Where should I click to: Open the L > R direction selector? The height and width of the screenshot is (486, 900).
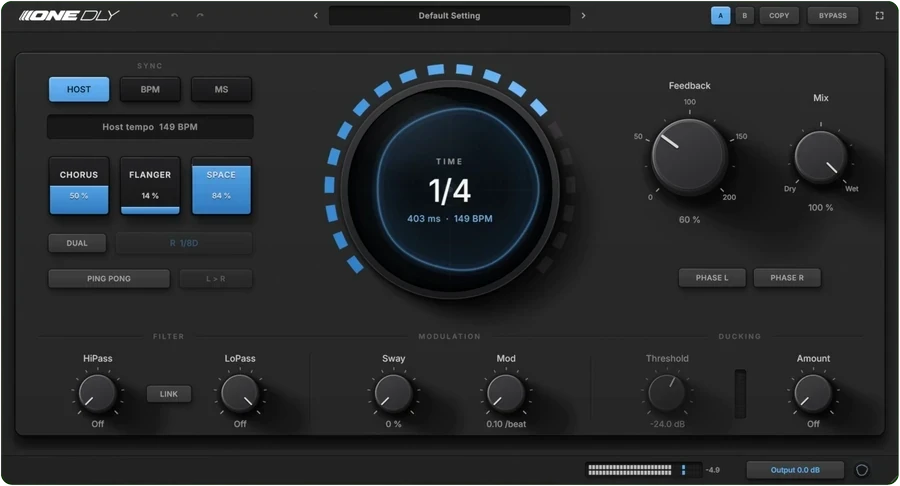coord(216,279)
